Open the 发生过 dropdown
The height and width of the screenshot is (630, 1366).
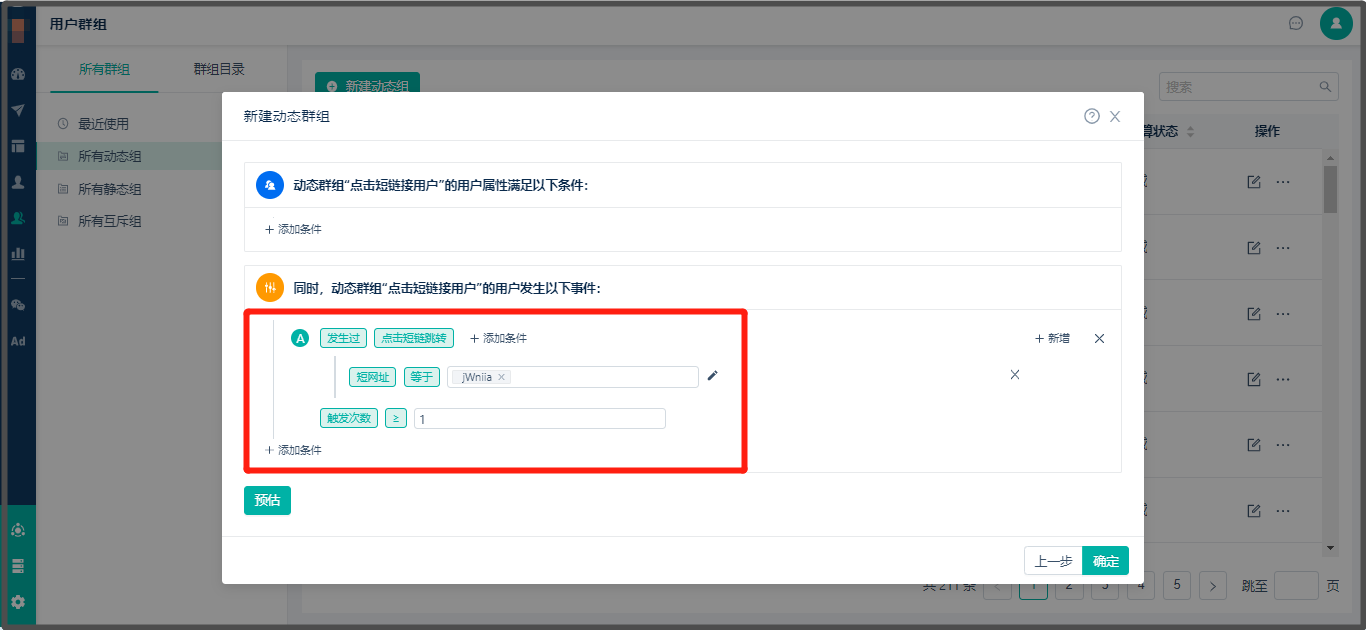[x=344, y=338]
